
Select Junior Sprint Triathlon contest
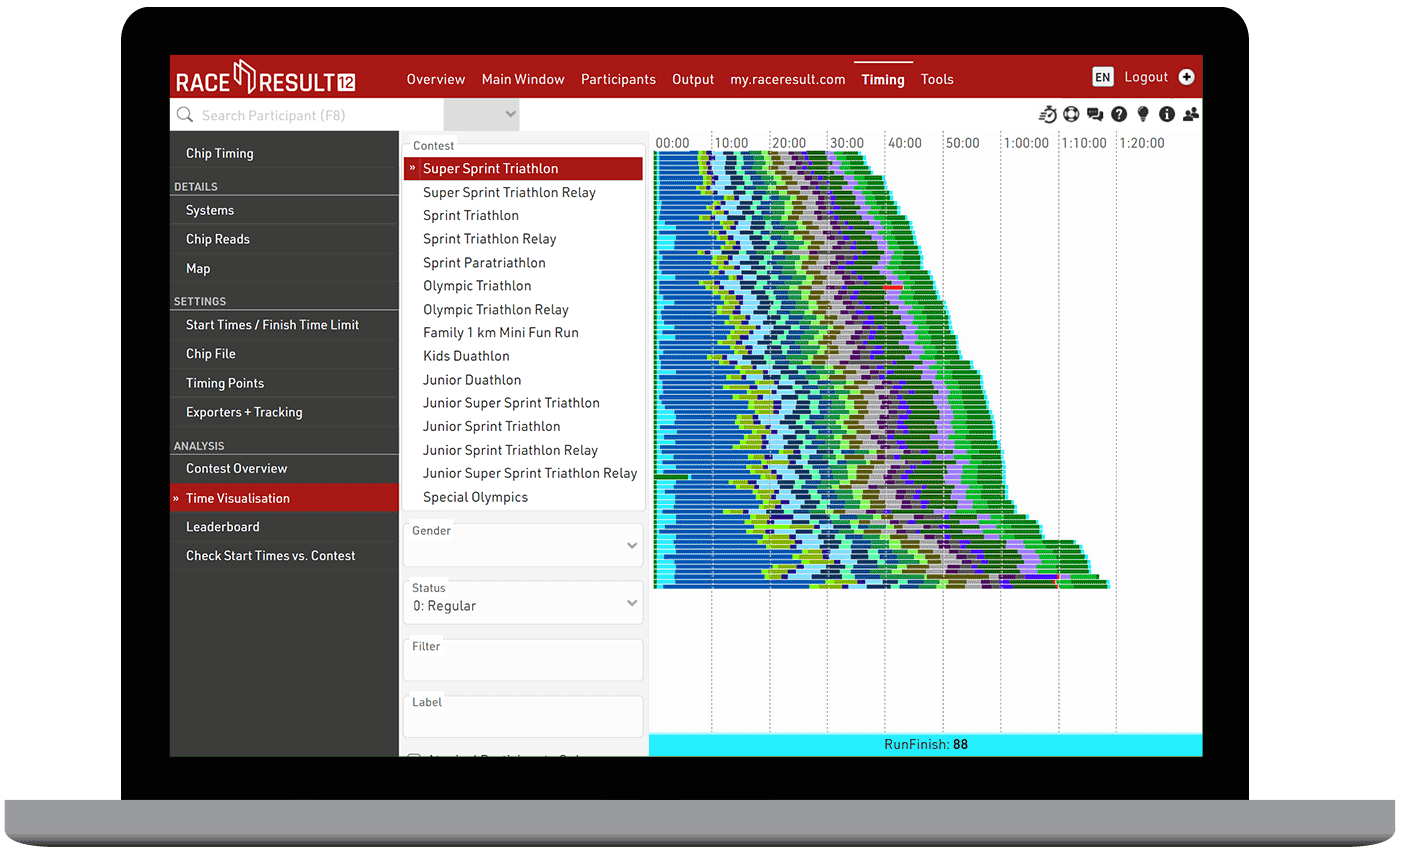pyautogui.click(x=523, y=426)
